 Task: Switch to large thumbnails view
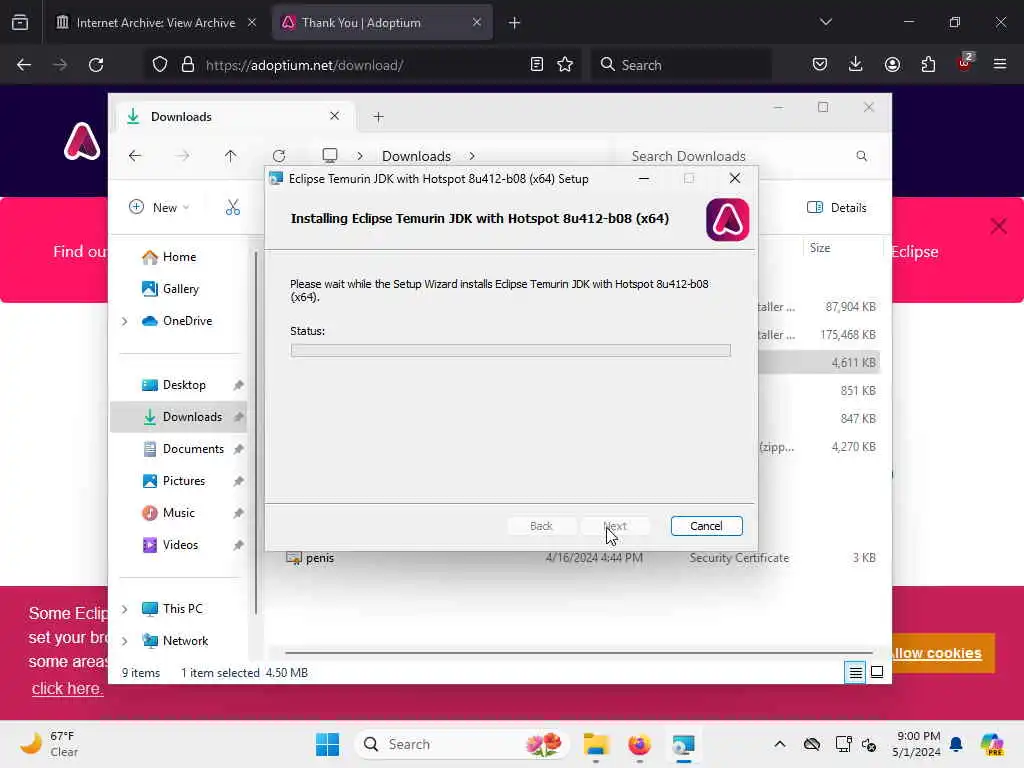877,672
